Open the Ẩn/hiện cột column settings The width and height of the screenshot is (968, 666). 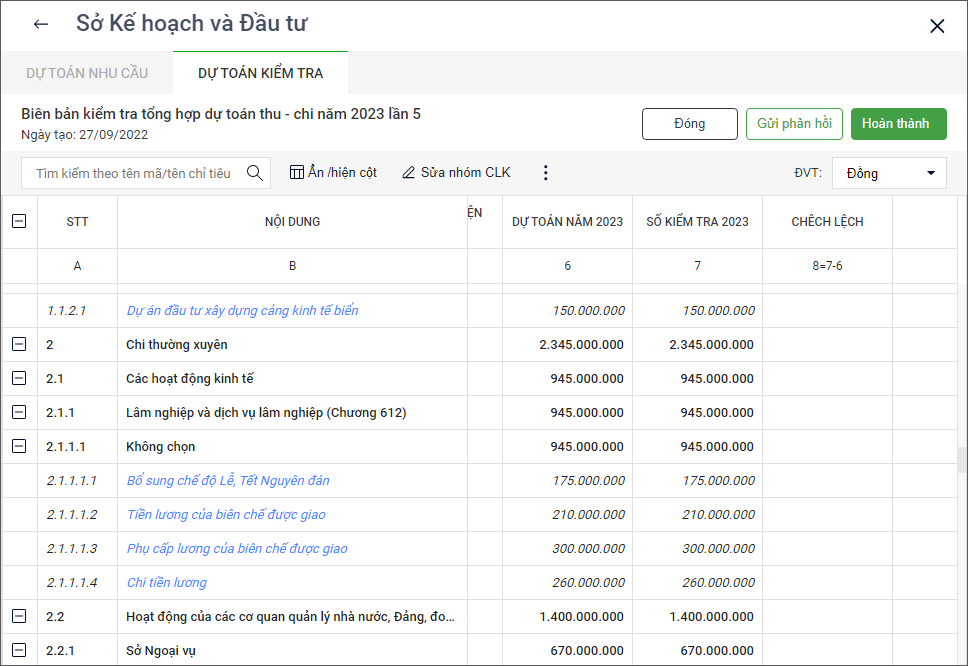333,173
